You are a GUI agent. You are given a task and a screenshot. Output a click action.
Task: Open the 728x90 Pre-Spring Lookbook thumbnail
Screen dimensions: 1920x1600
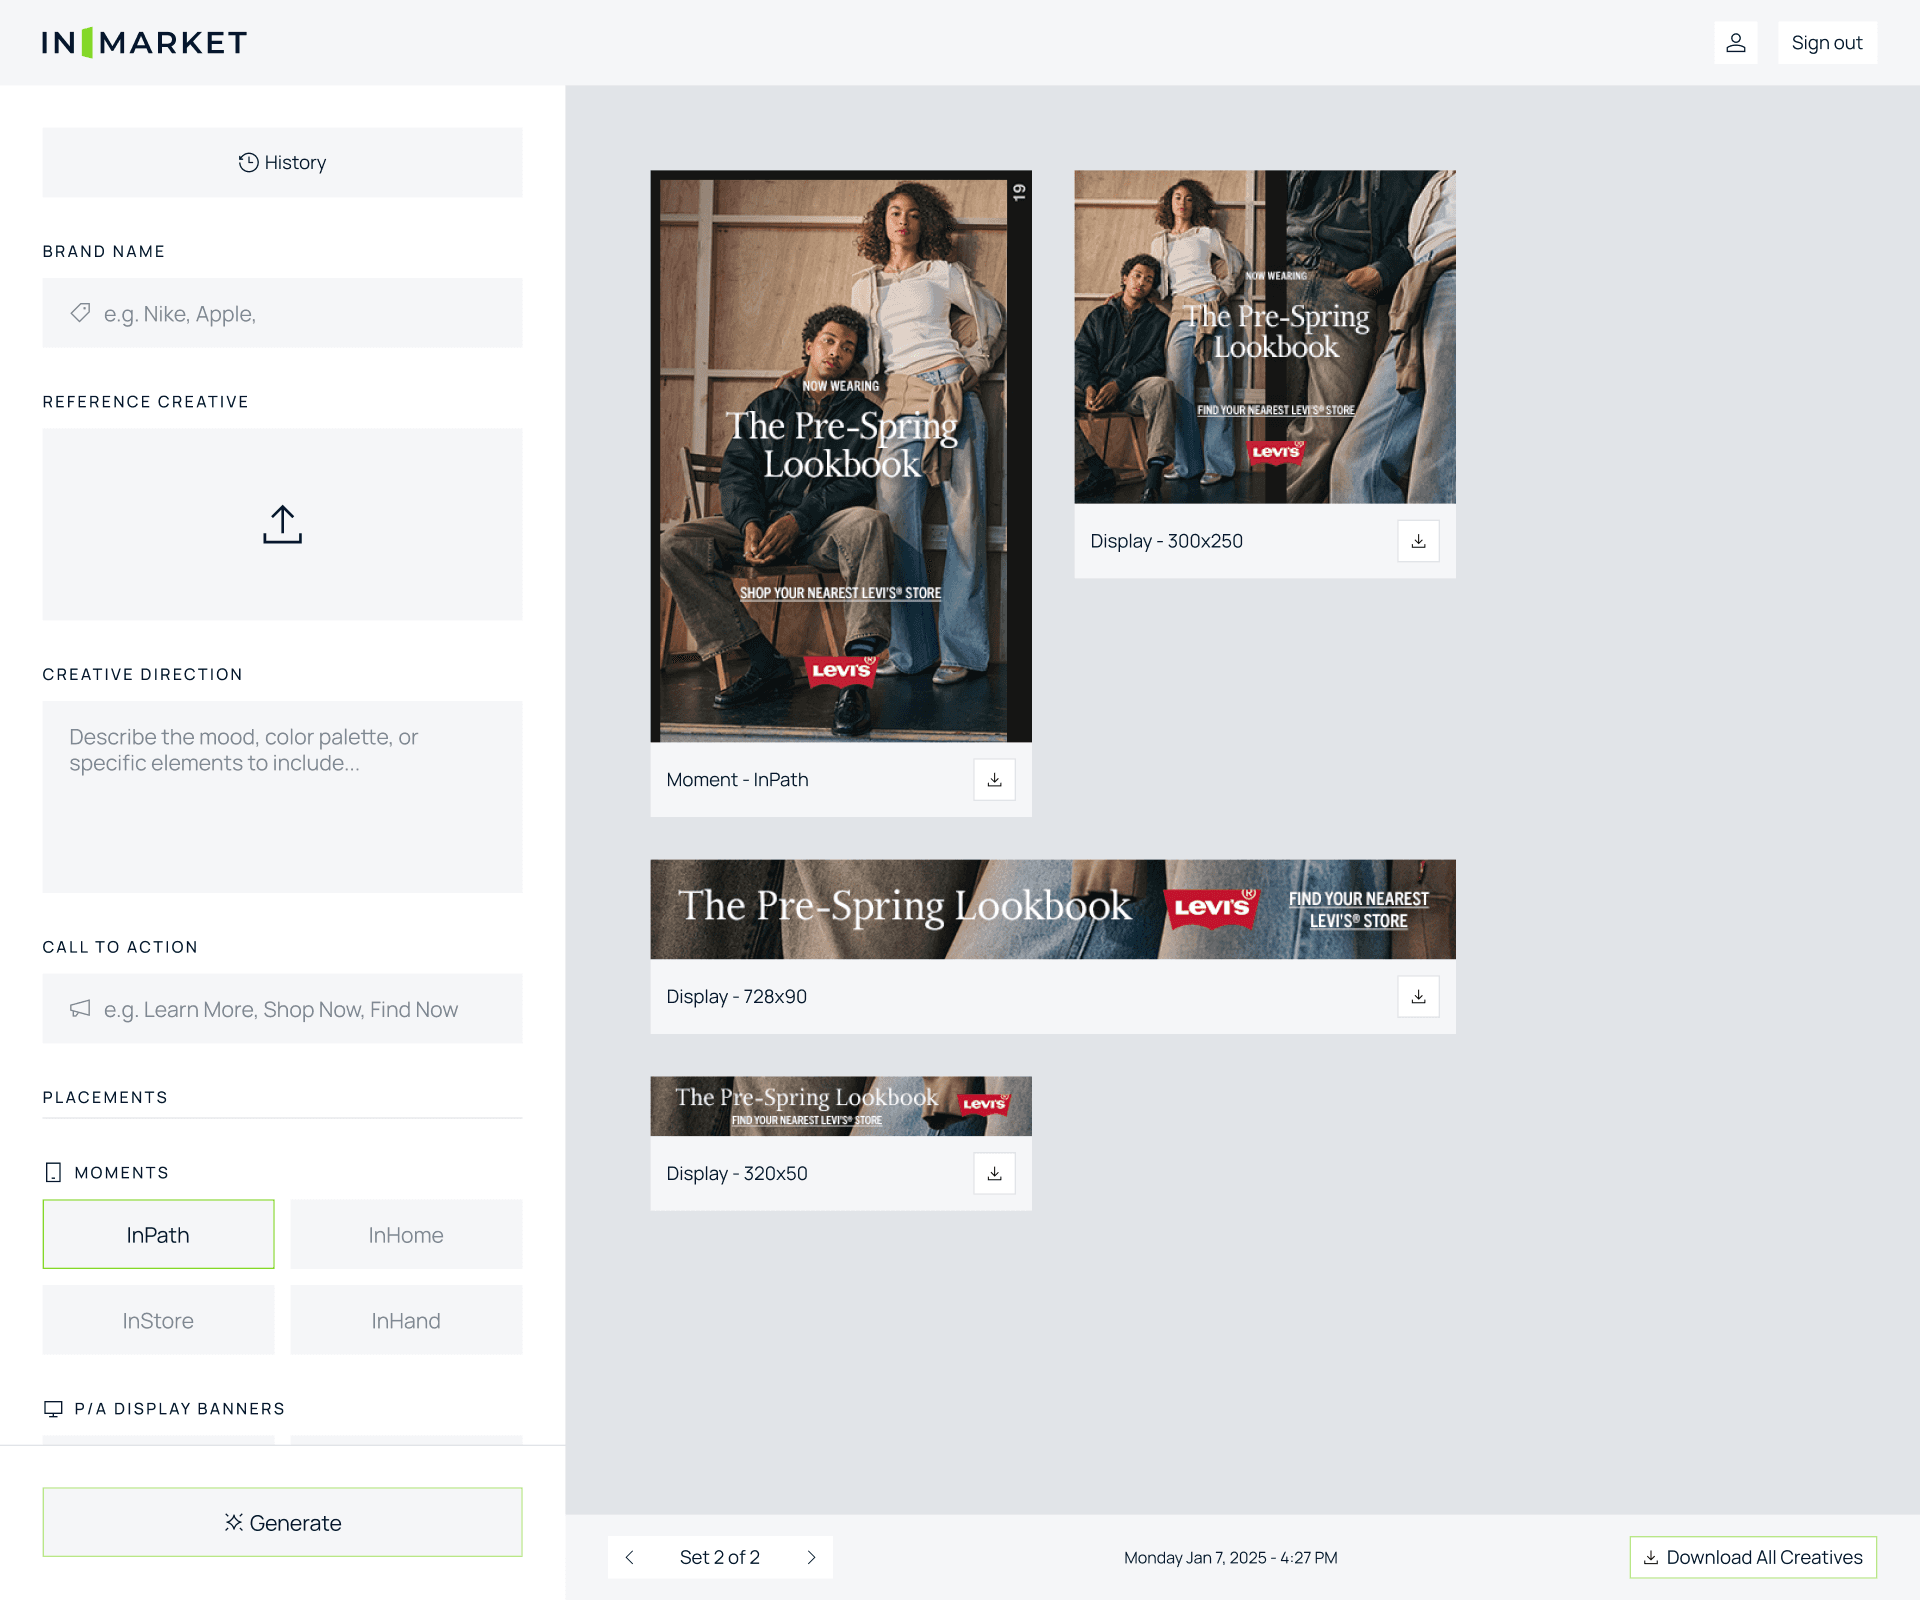point(1052,909)
